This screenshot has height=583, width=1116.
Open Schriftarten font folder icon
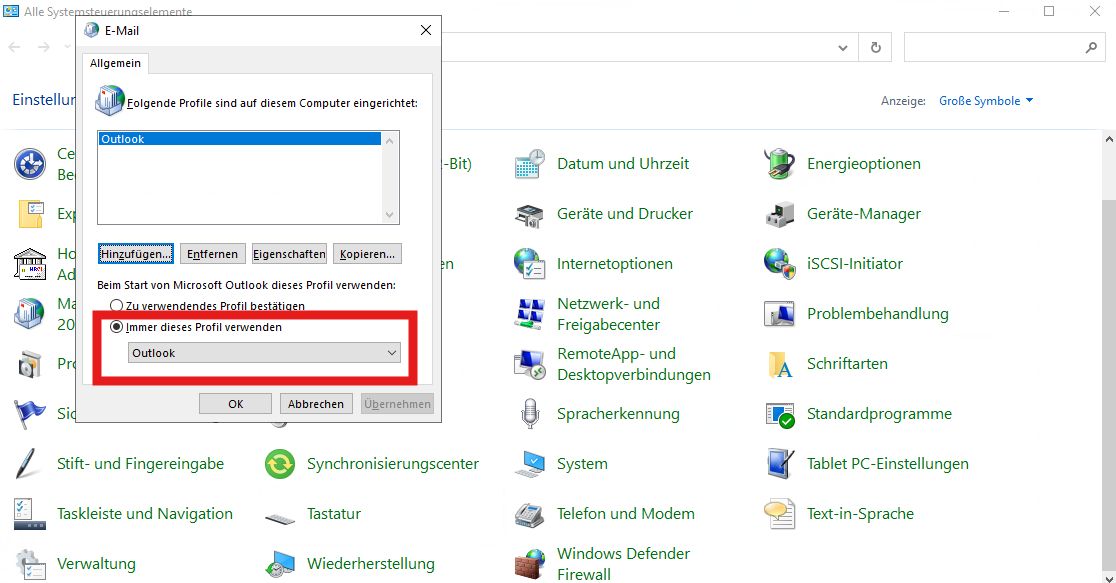click(779, 364)
